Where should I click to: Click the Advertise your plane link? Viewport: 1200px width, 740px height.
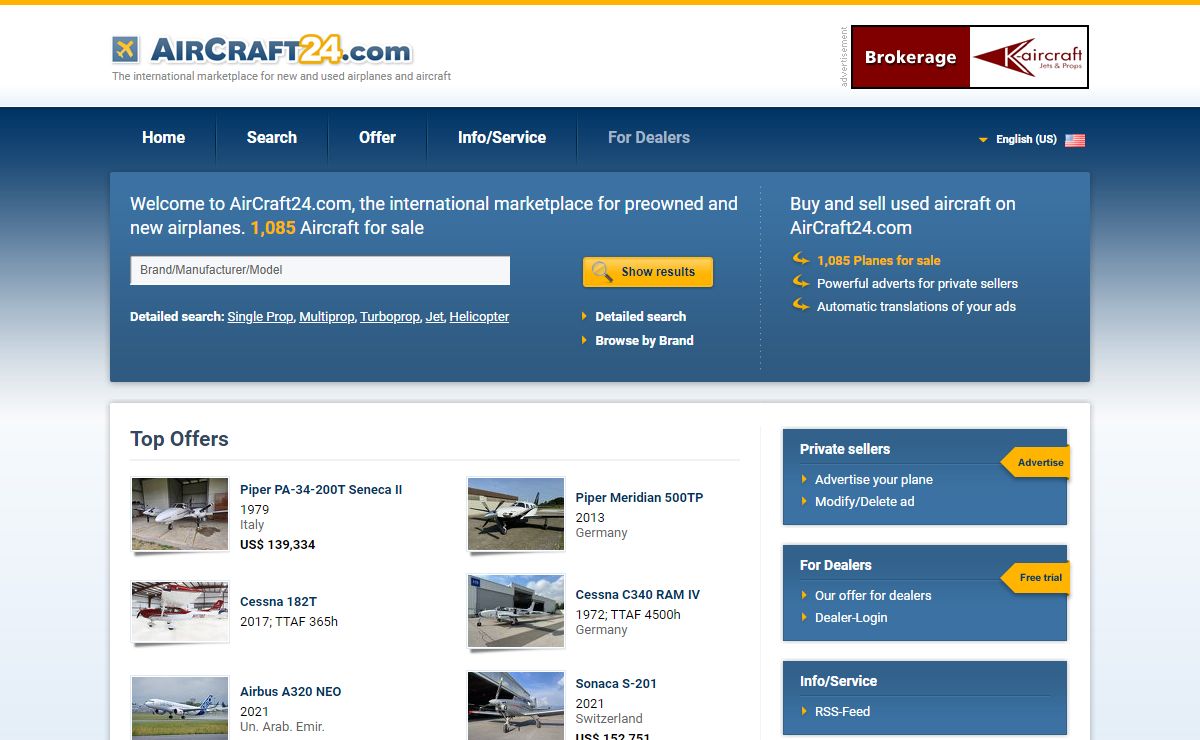pyautogui.click(x=874, y=480)
